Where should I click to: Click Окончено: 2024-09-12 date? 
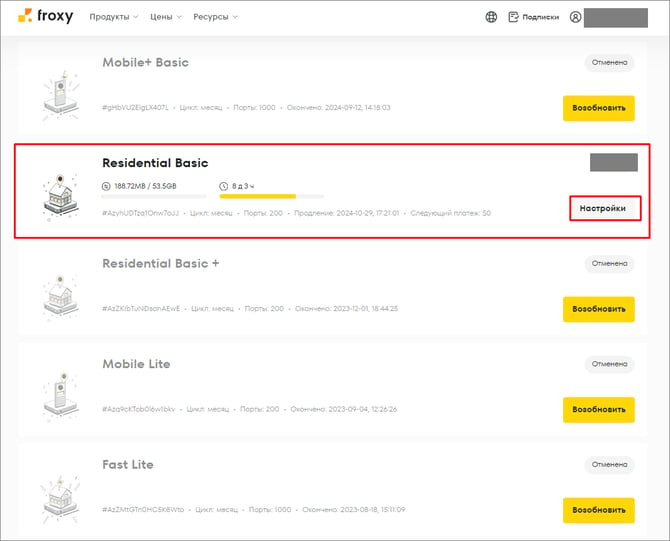point(338,108)
